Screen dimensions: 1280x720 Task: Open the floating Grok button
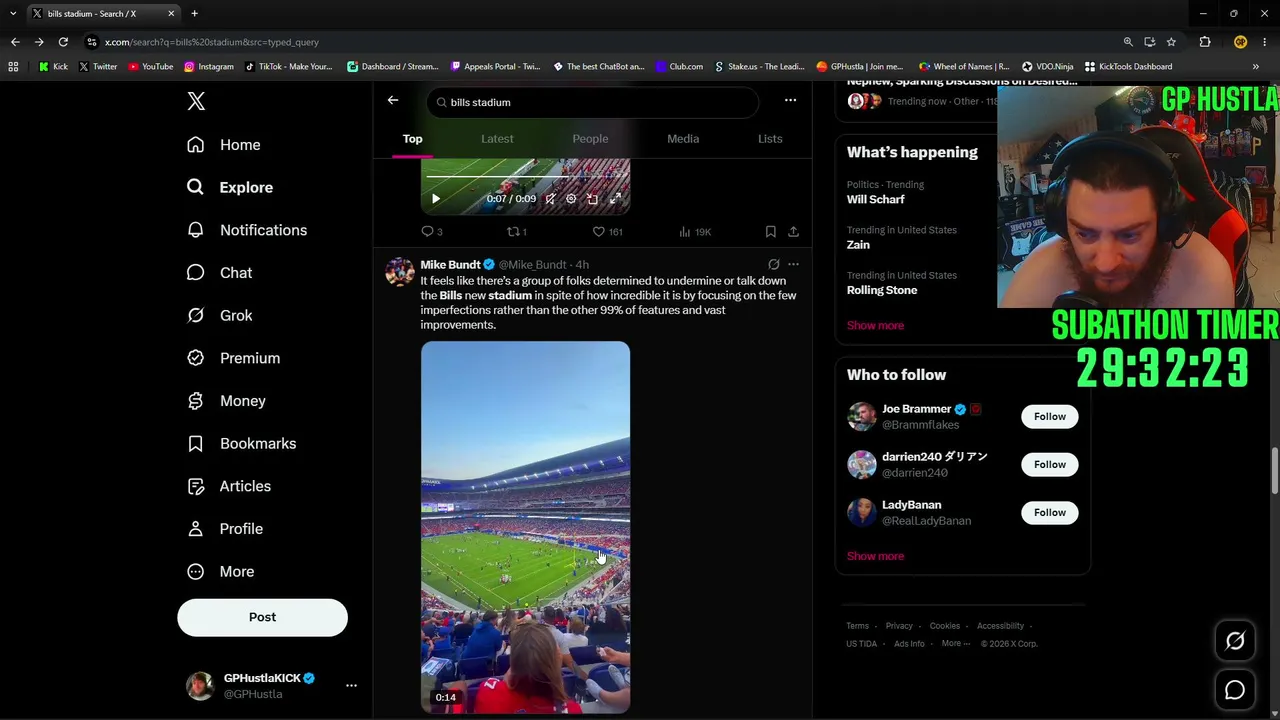point(1235,642)
